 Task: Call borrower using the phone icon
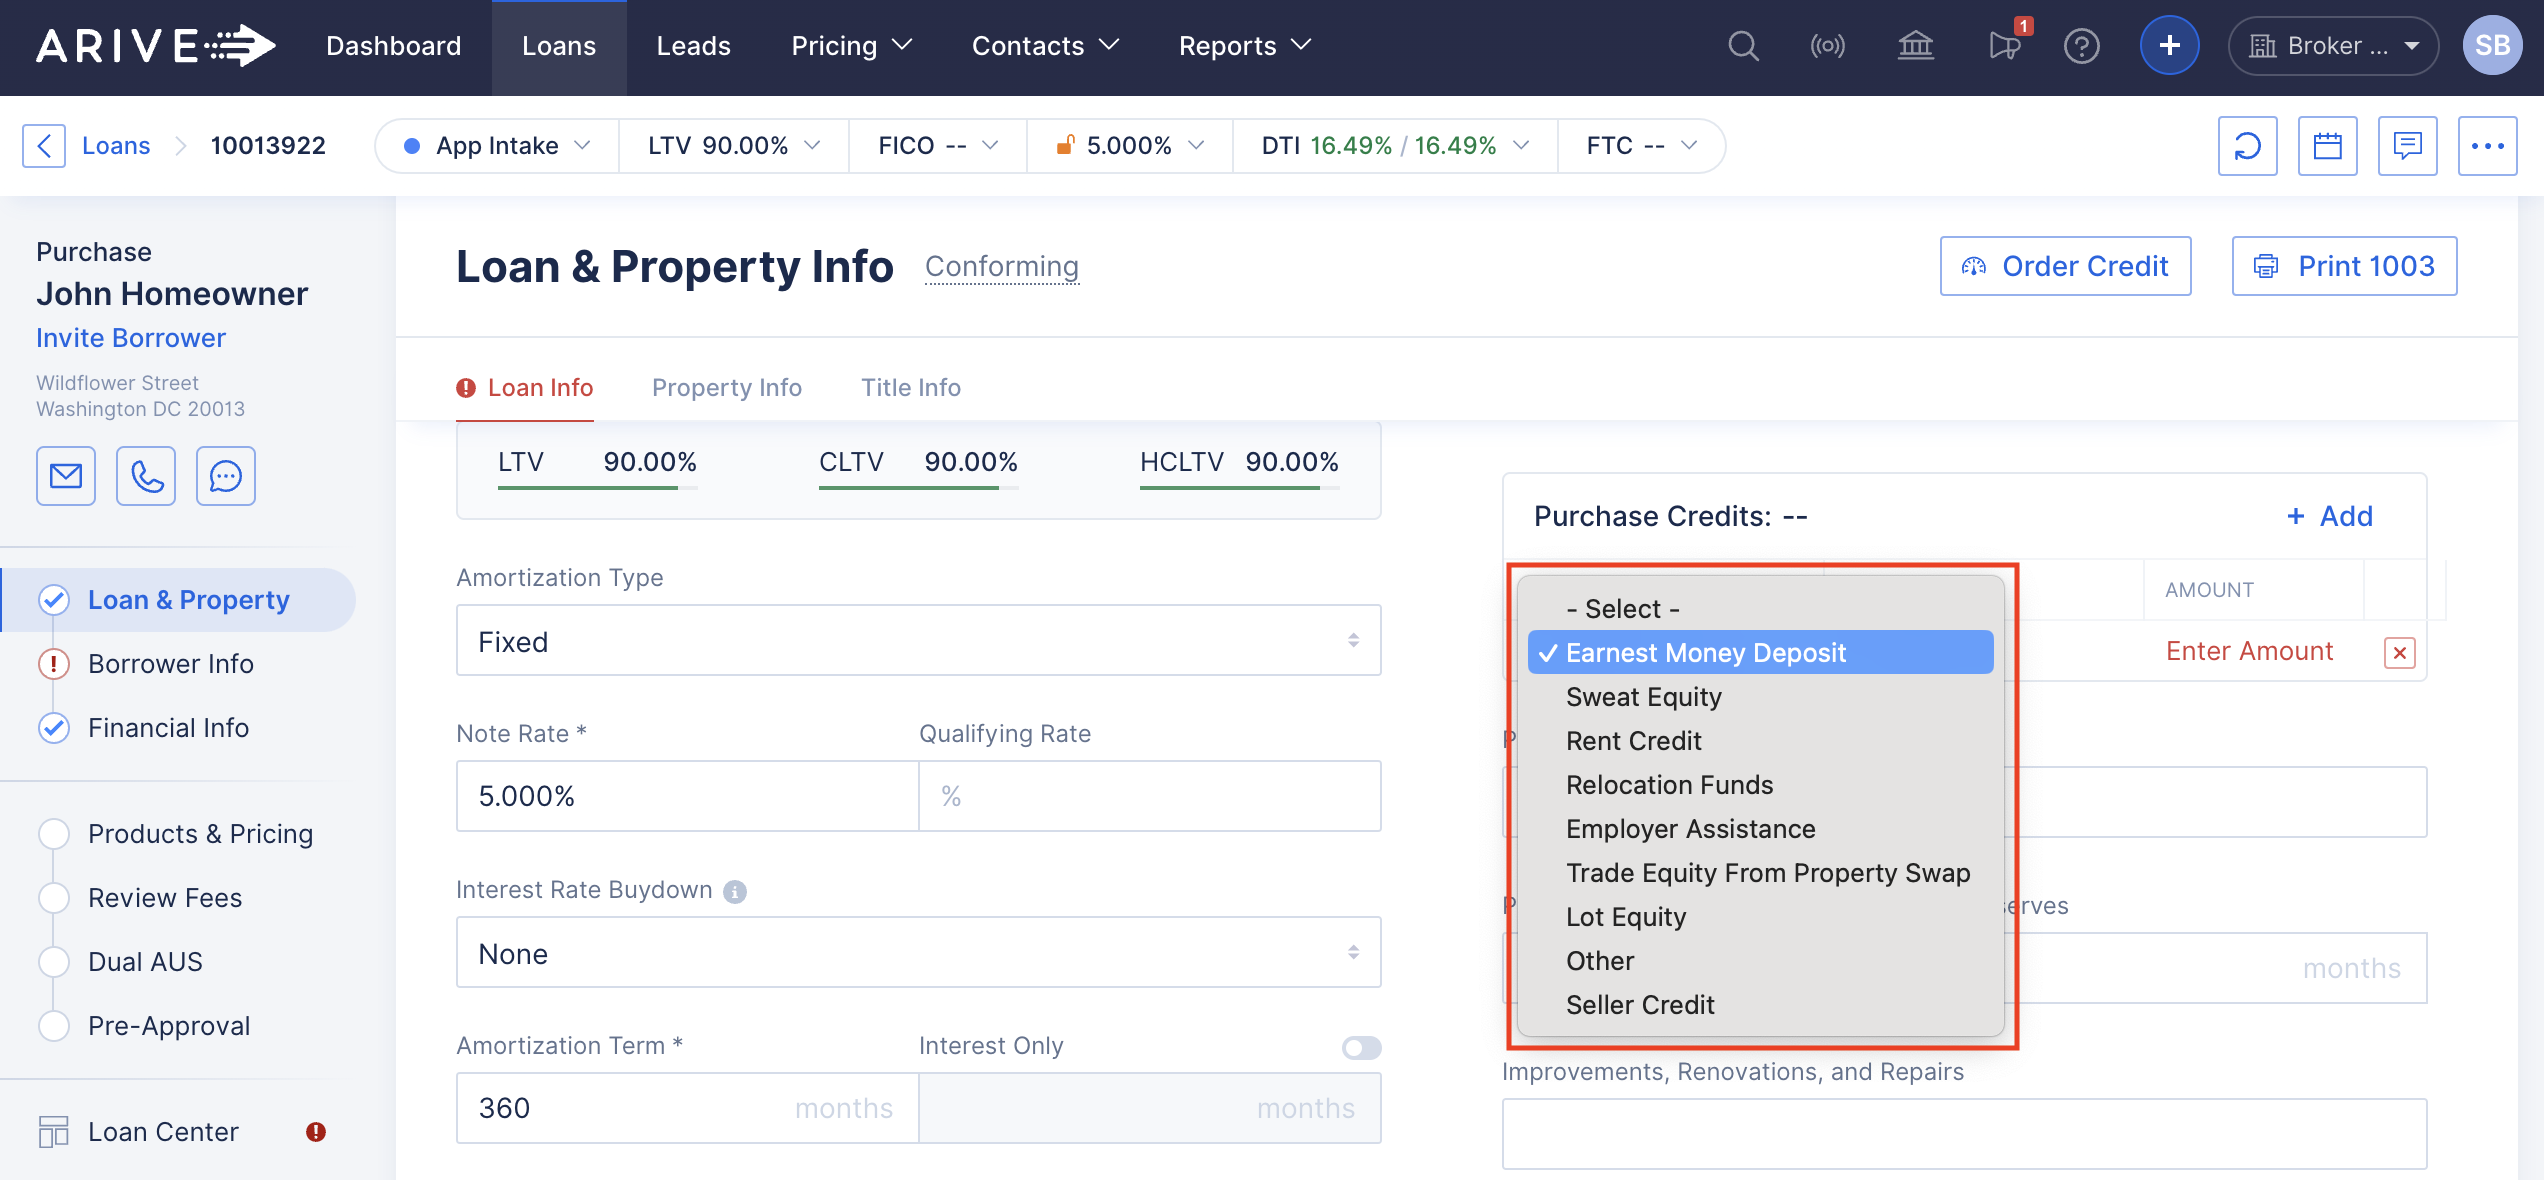click(x=146, y=476)
